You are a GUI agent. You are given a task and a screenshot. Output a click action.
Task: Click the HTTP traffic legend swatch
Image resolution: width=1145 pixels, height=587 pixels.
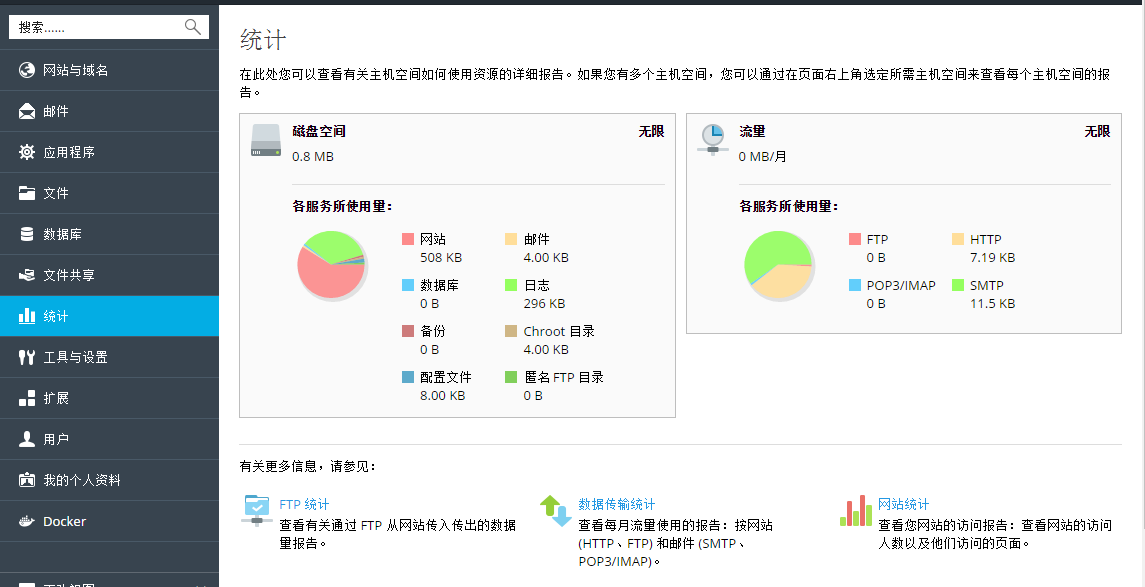pyautogui.click(x=958, y=239)
